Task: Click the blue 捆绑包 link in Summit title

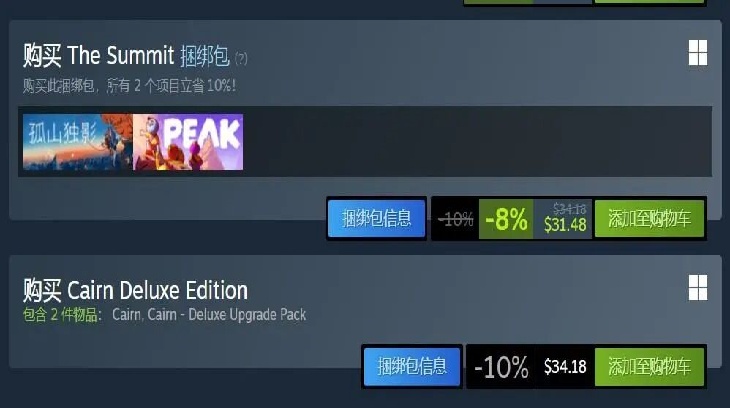Action: click(x=205, y=56)
